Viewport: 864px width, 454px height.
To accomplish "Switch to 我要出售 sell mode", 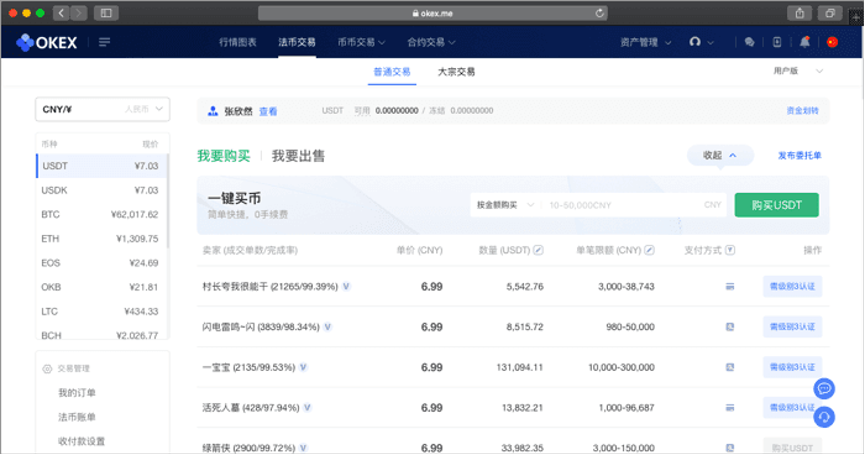I will coord(298,156).
